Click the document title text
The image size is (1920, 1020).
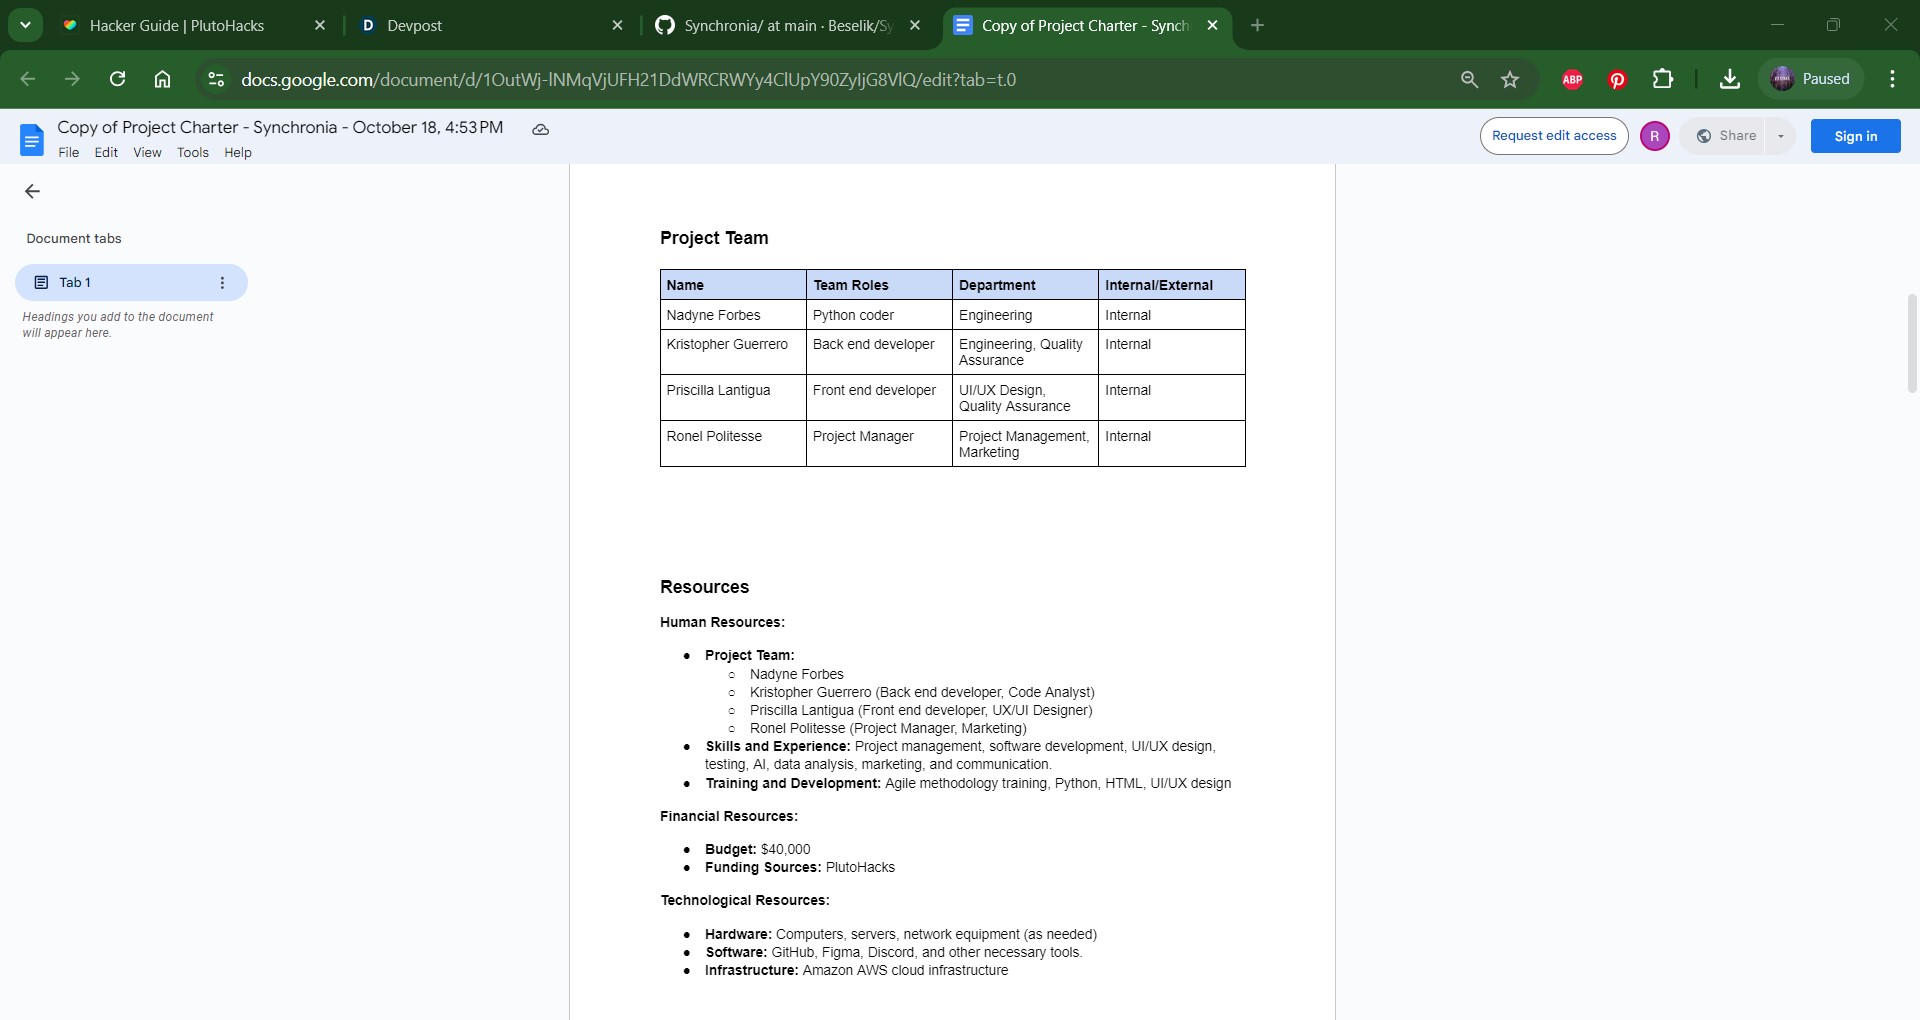click(x=280, y=128)
